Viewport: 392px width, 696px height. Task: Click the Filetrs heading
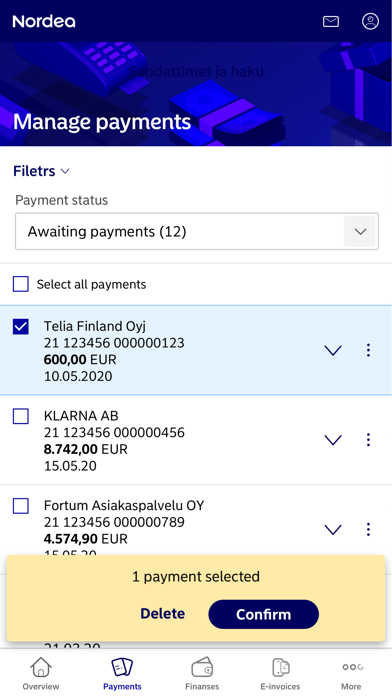click(x=34, y=171)
